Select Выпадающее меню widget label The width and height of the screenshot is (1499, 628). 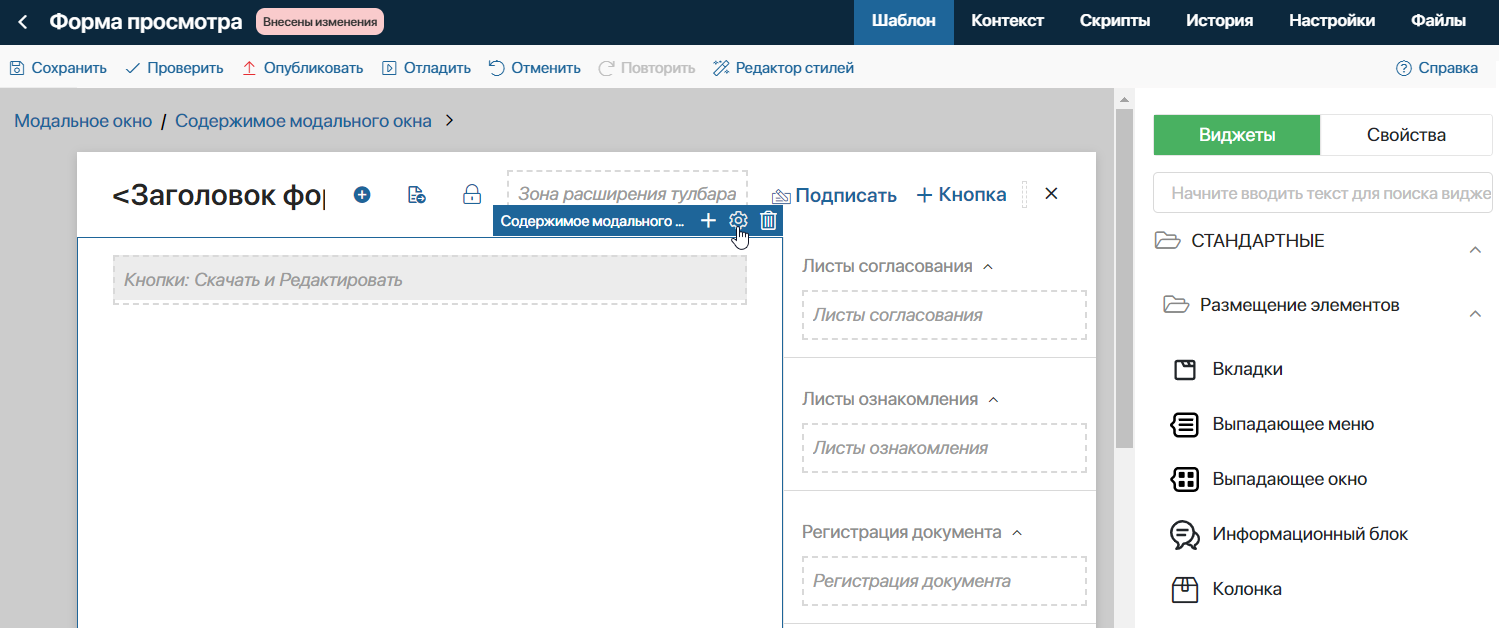pos(1293,424)
